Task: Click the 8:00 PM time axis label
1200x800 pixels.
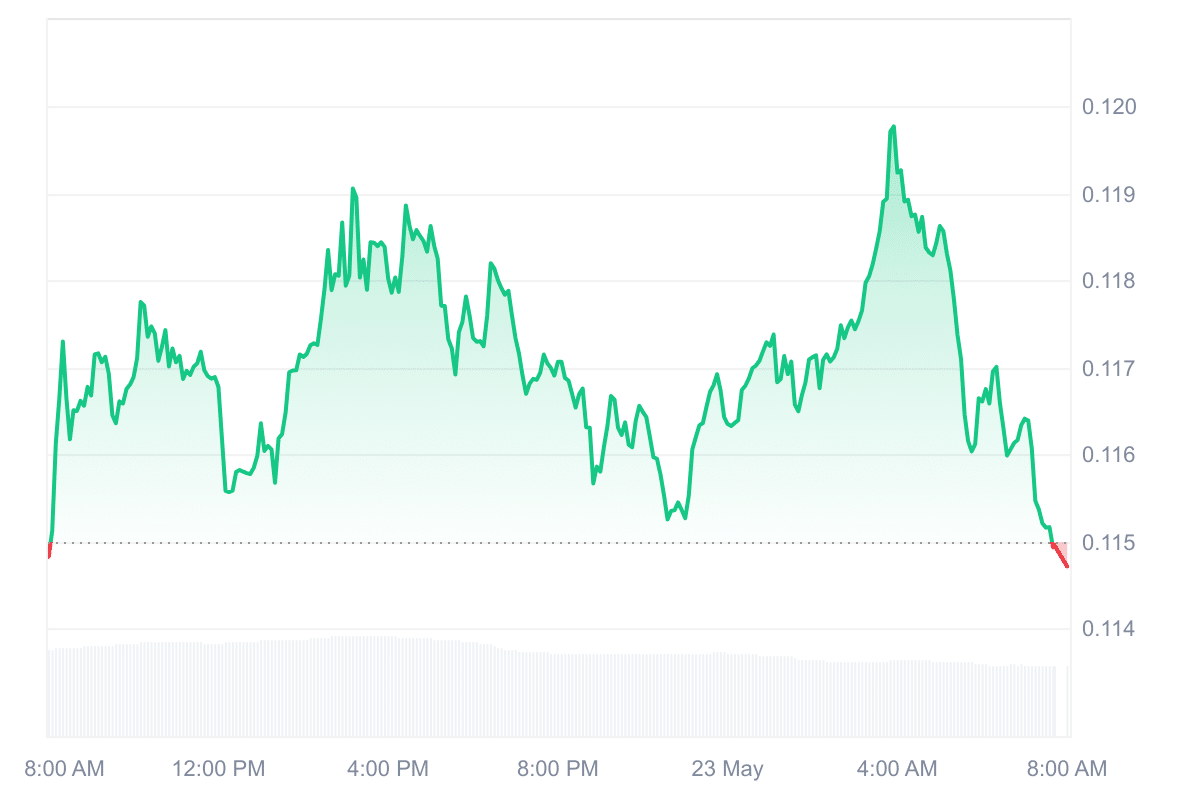Action: click(x=556, y=768)
